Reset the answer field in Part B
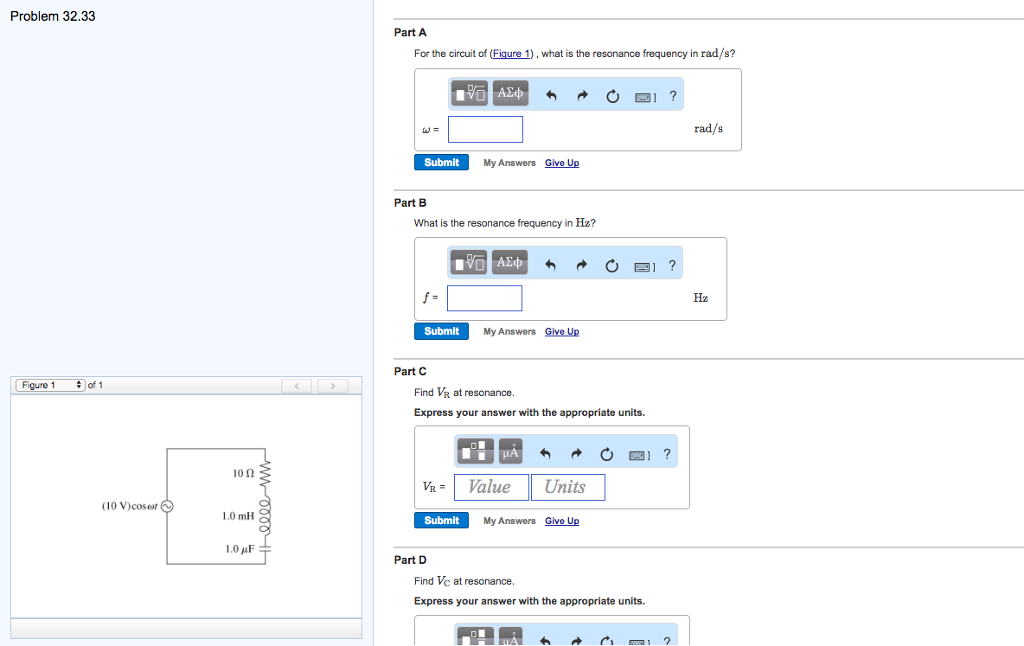The image size is (1024, 646). click(x=611, y=262)
